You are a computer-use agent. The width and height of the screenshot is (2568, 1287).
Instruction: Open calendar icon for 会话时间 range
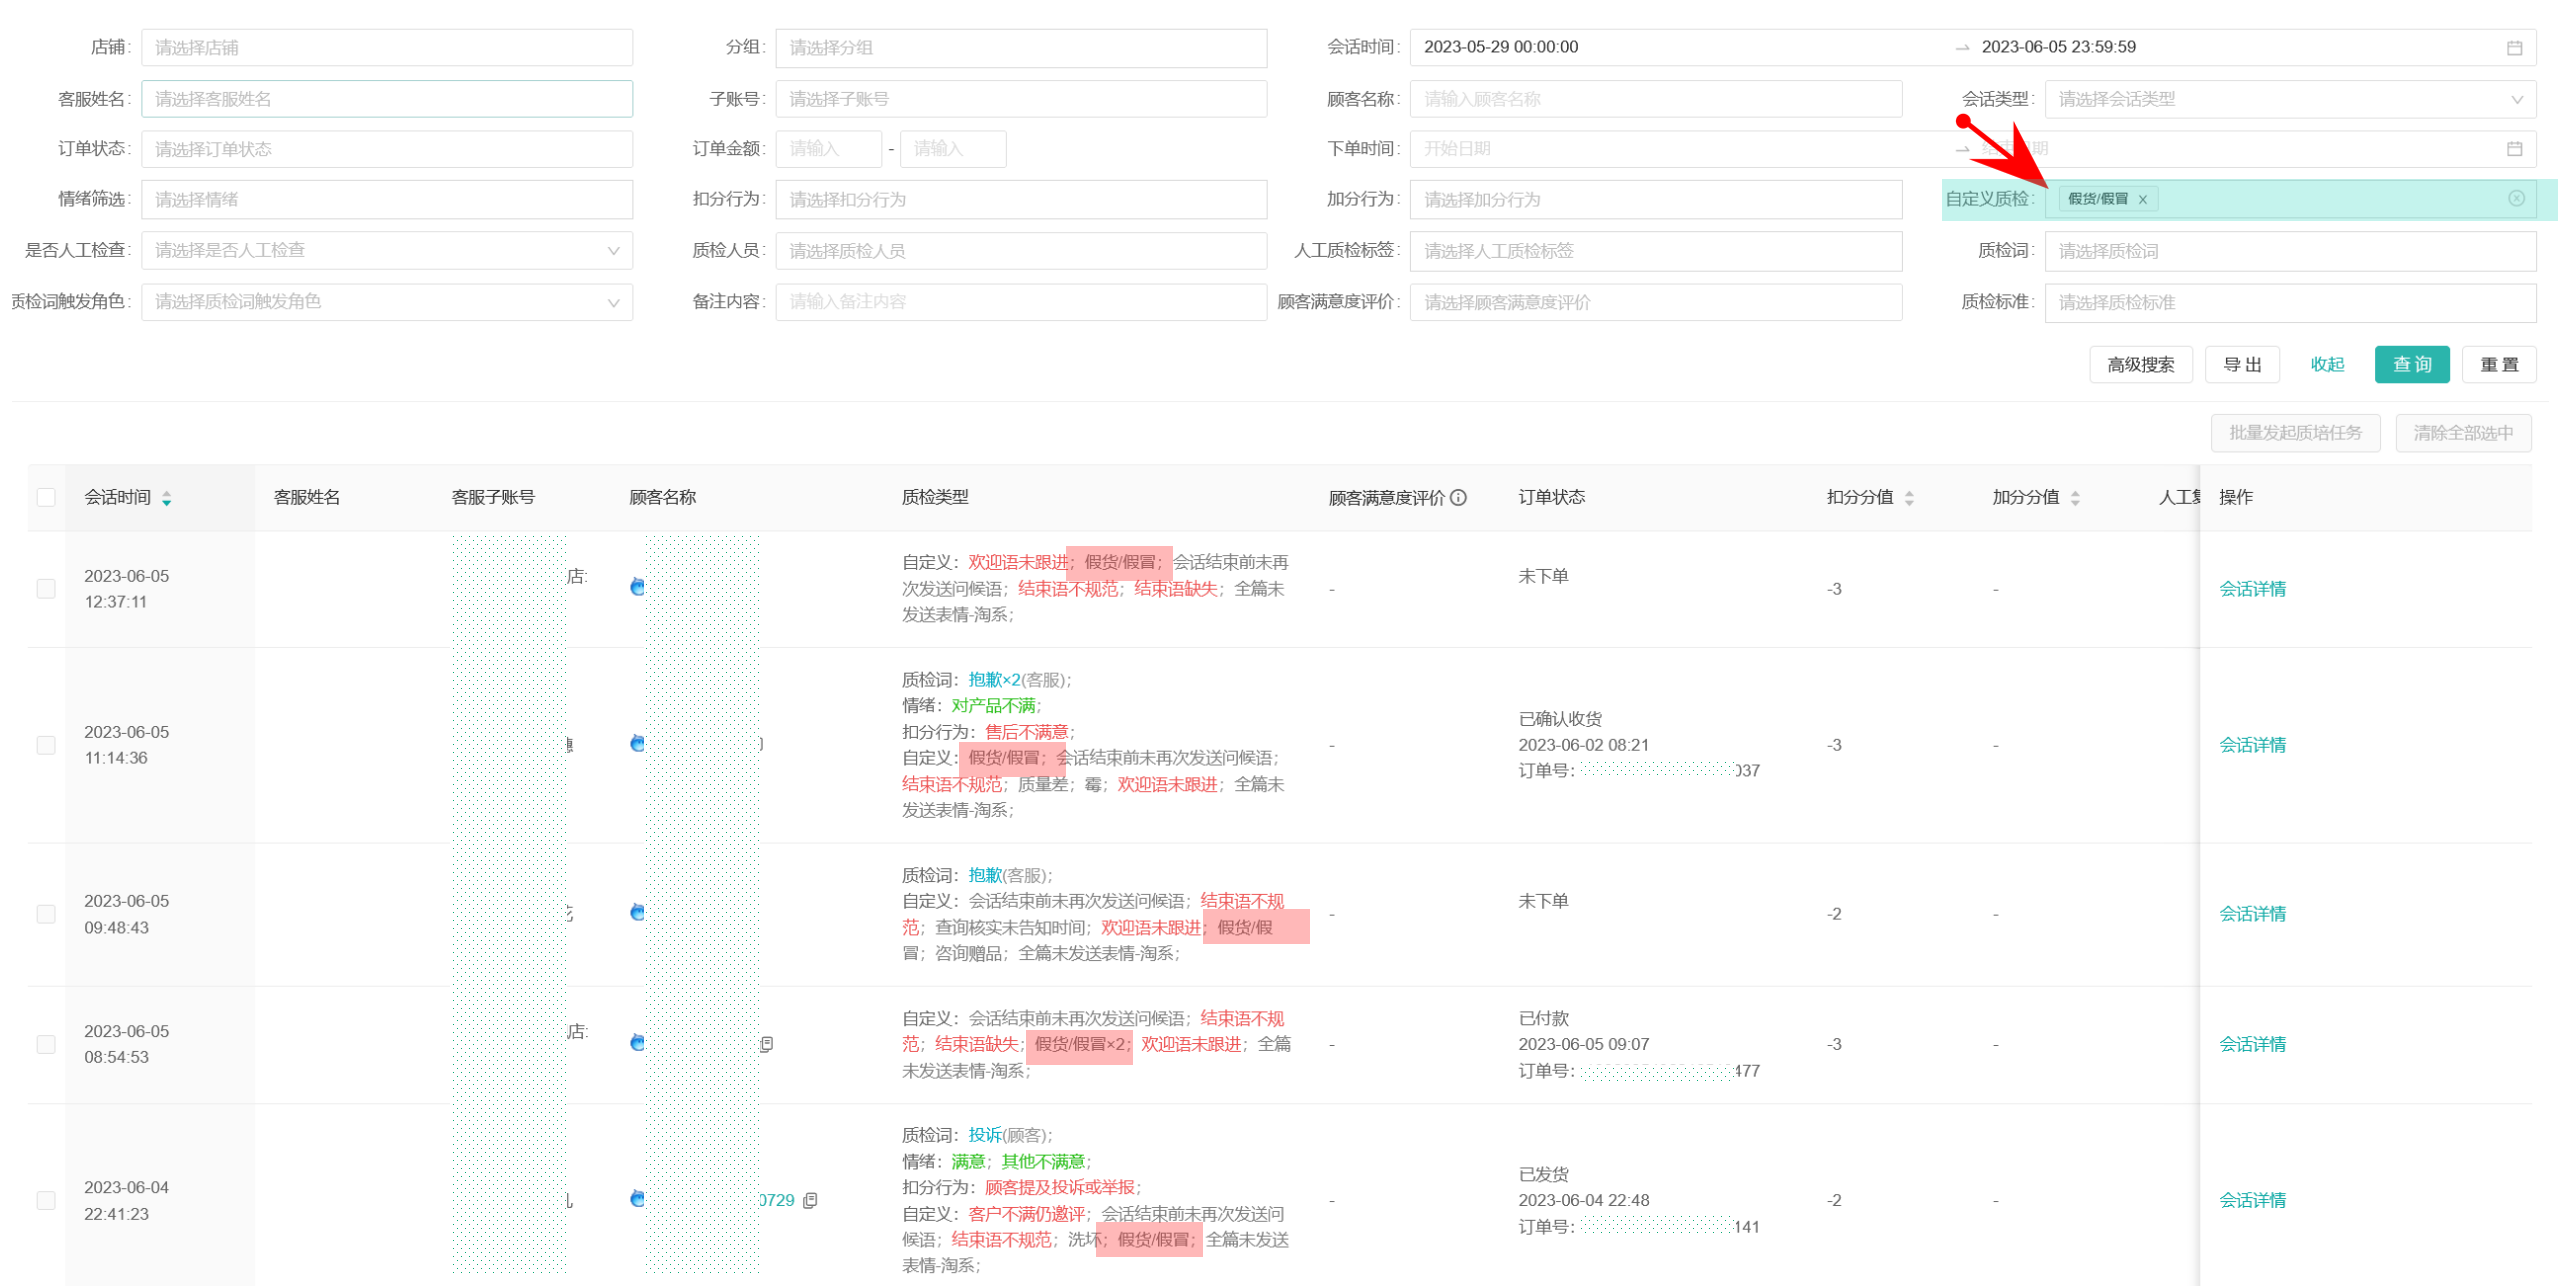(x=2514, y=48)
